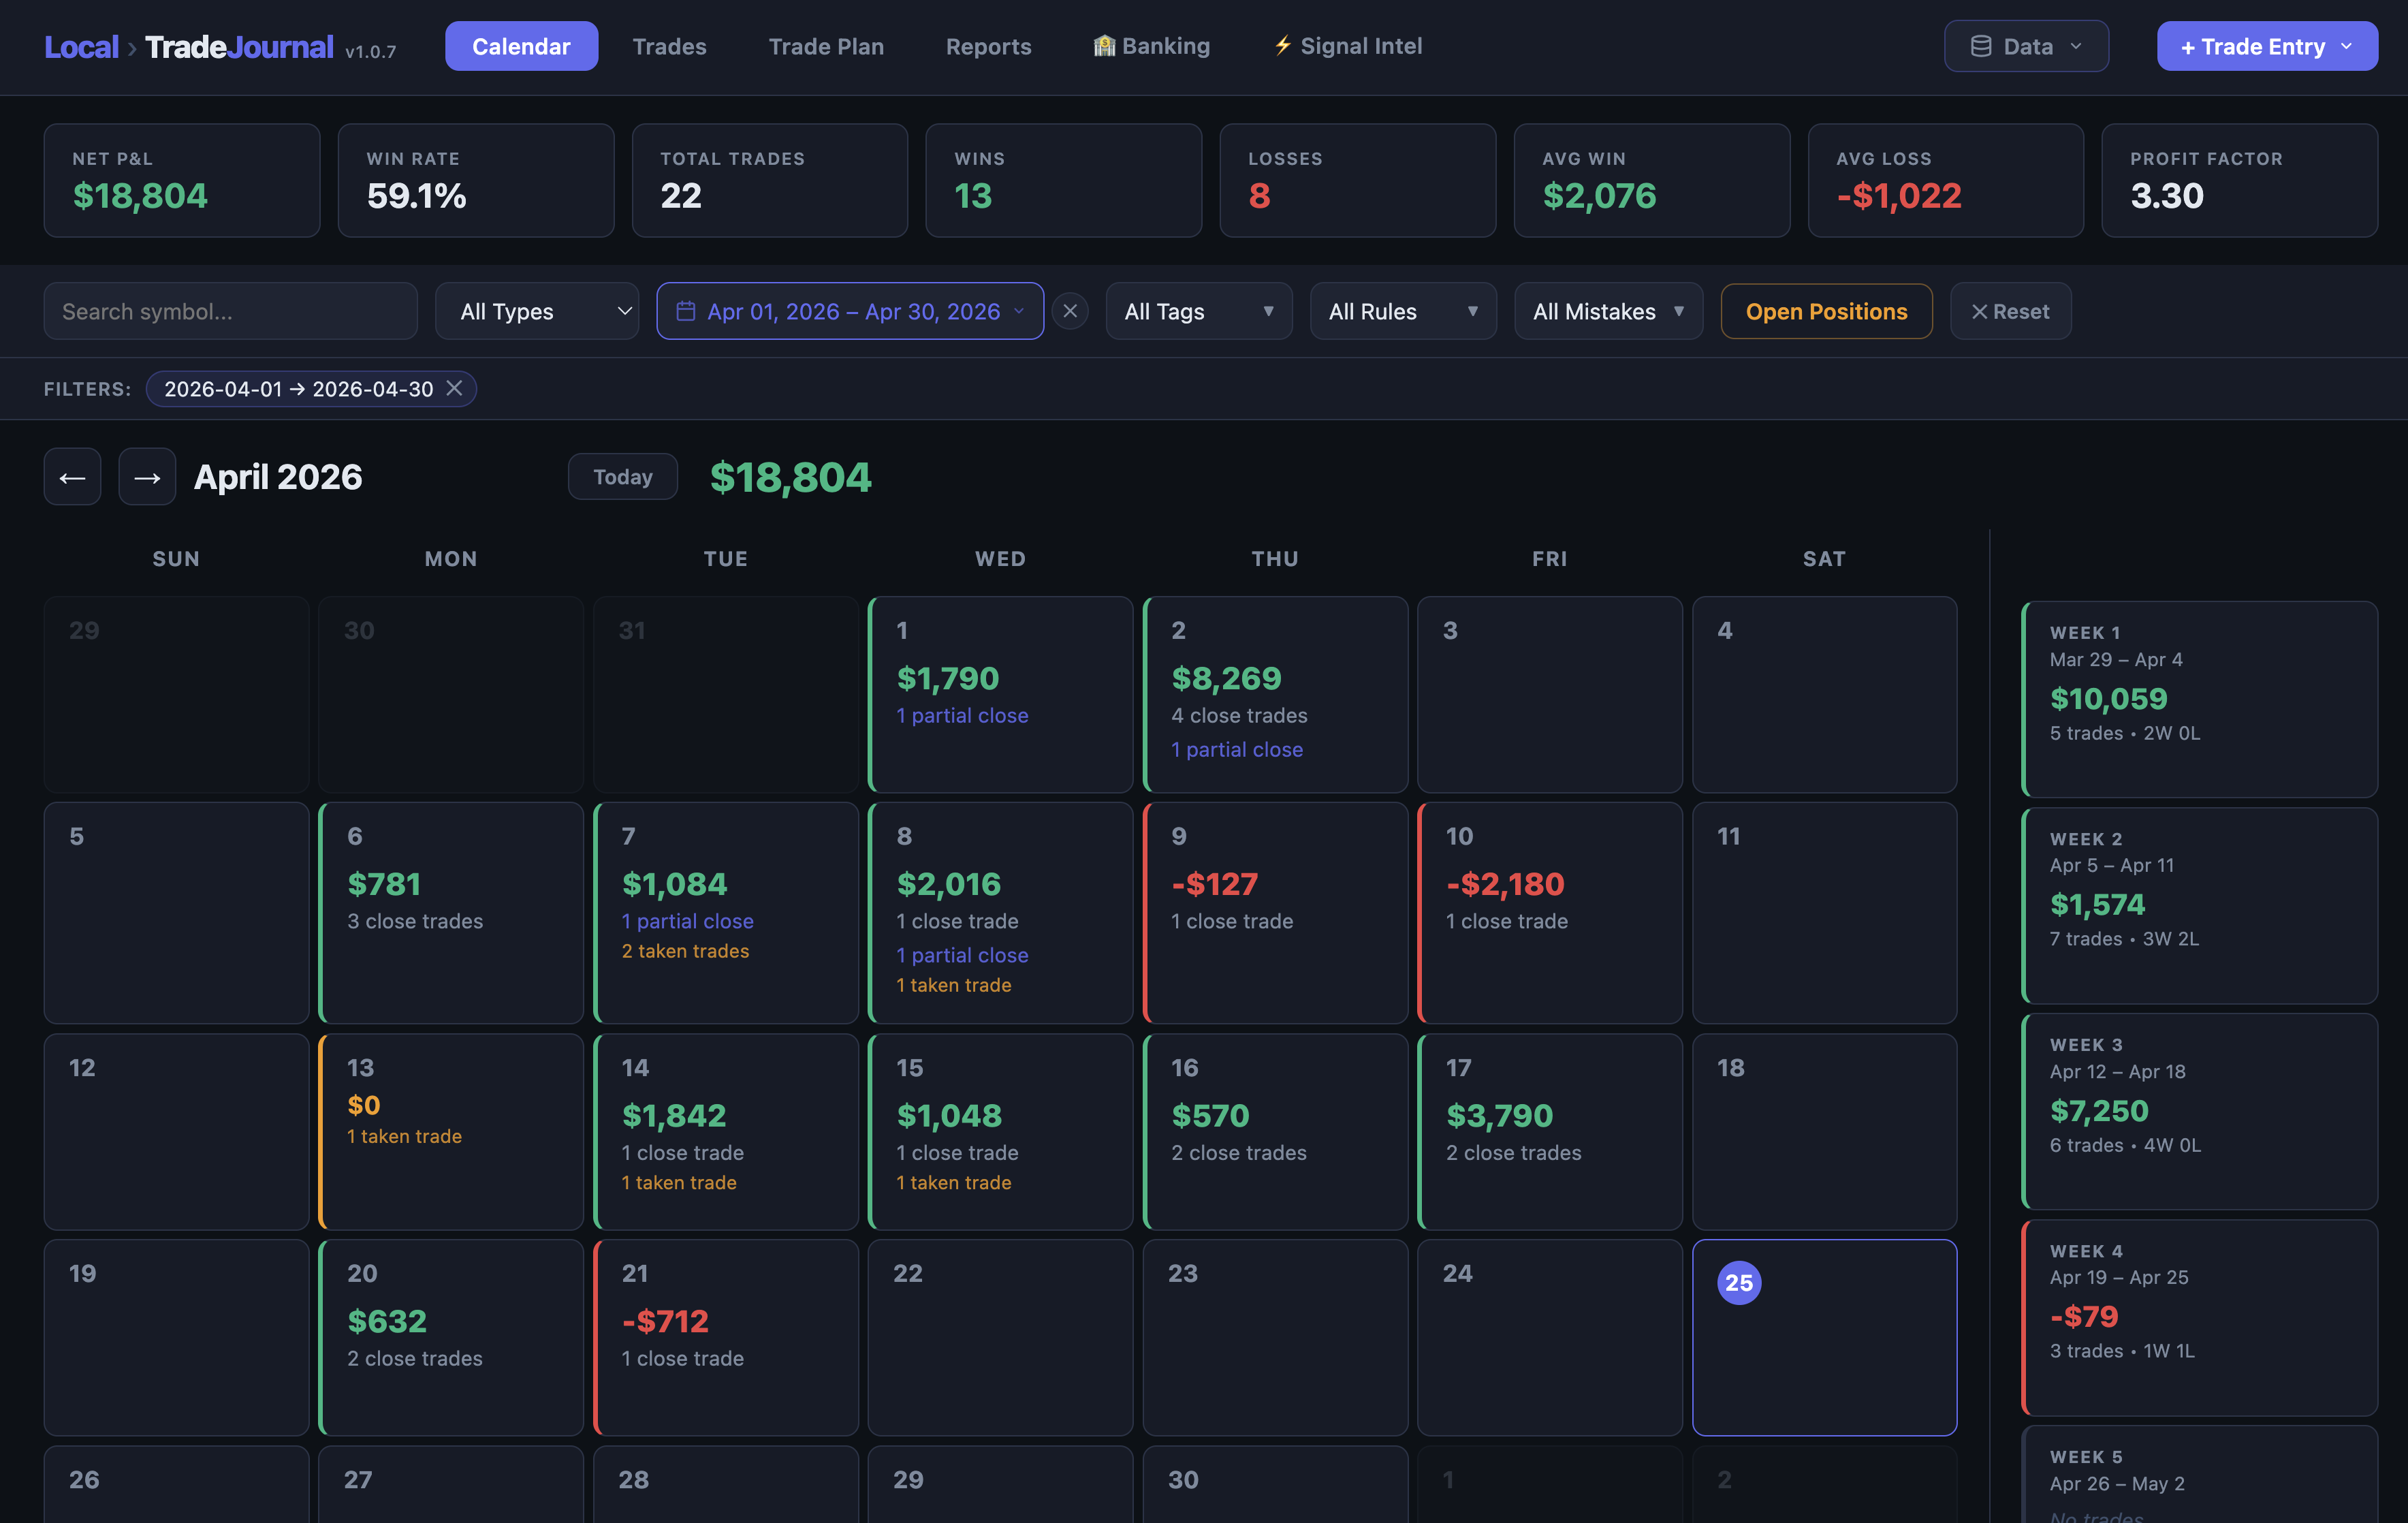Open the Reports section
2408x1523 pixels.
[988, 46]
